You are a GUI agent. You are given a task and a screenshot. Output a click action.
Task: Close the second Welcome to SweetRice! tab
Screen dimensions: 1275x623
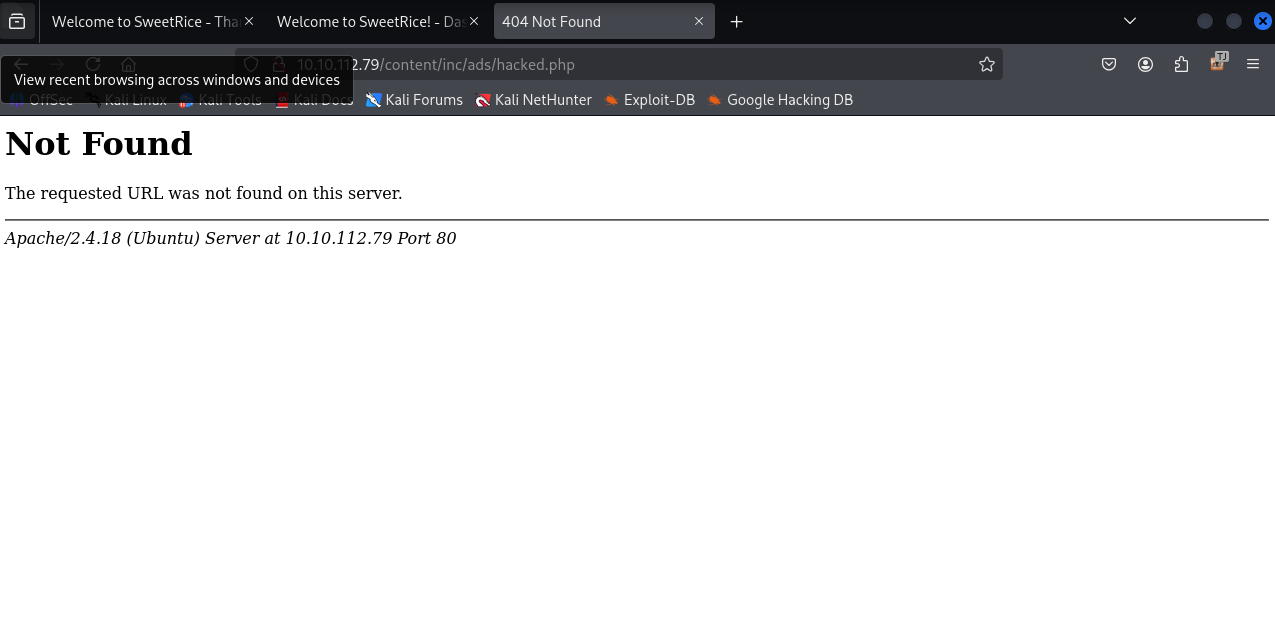click(474, 21)
